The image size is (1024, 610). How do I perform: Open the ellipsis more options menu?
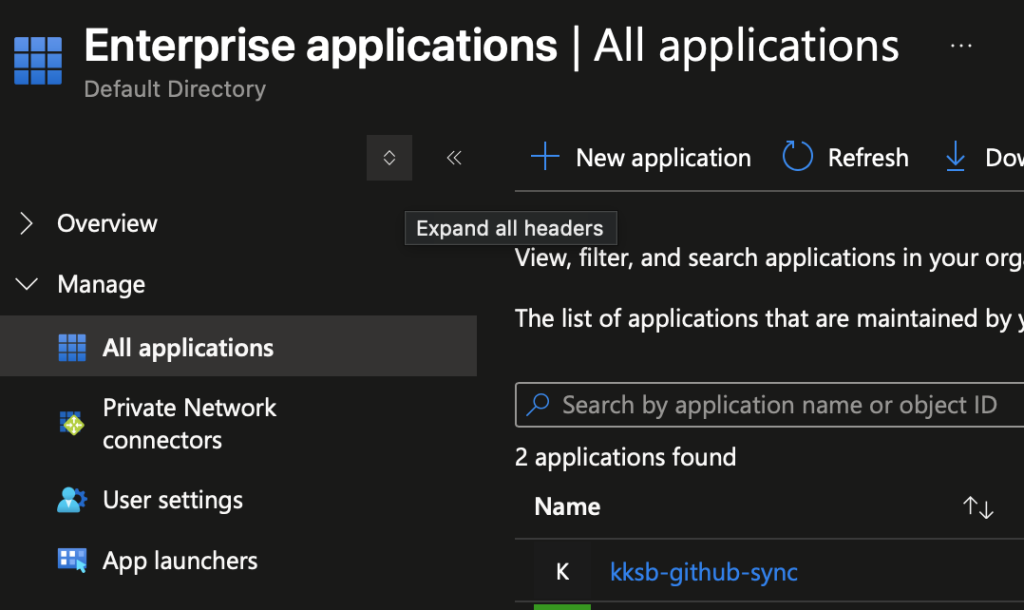tap(961, 46)
